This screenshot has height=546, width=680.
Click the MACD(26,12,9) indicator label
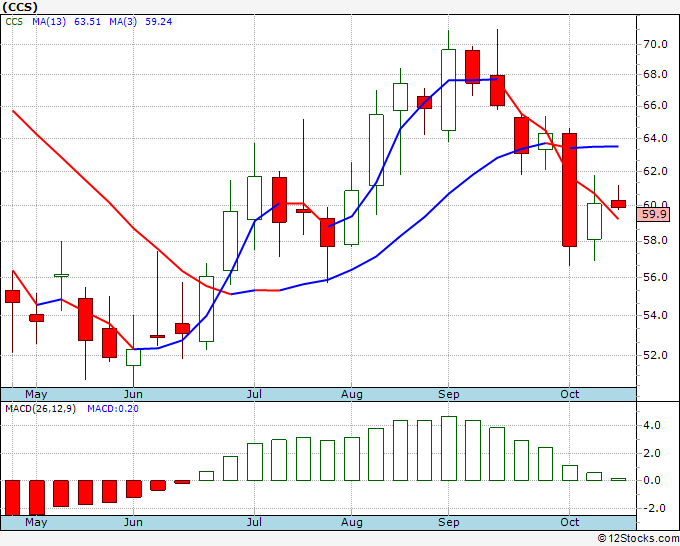(x=40, y=409)
